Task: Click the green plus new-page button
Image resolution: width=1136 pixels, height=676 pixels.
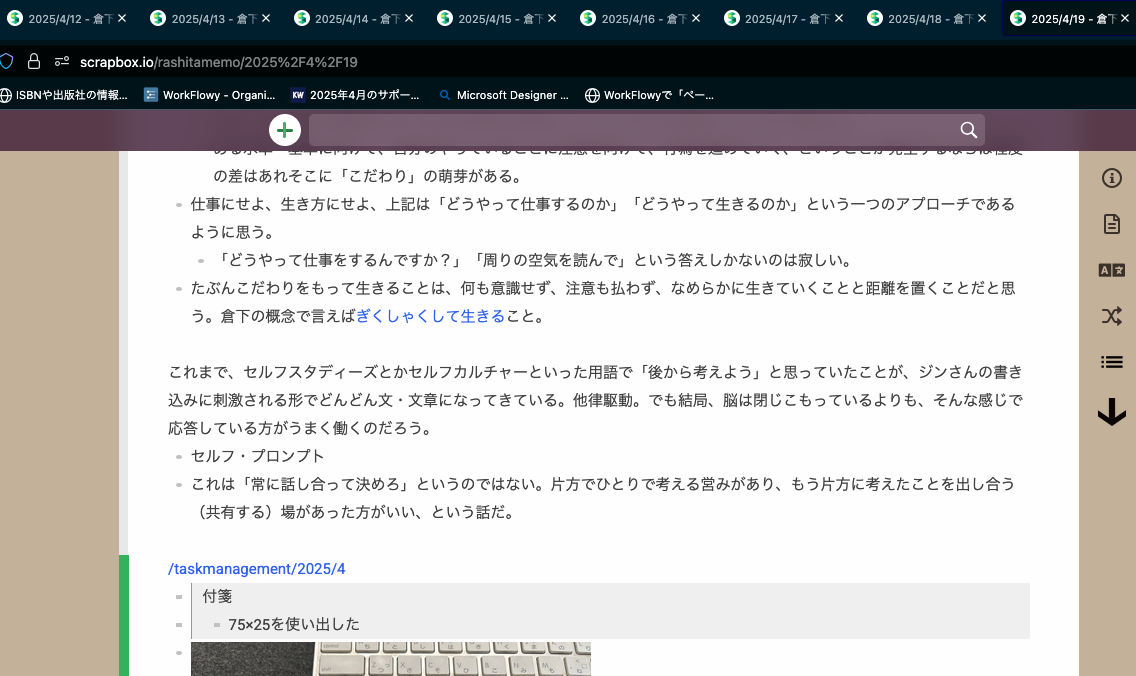Action: 284,130
